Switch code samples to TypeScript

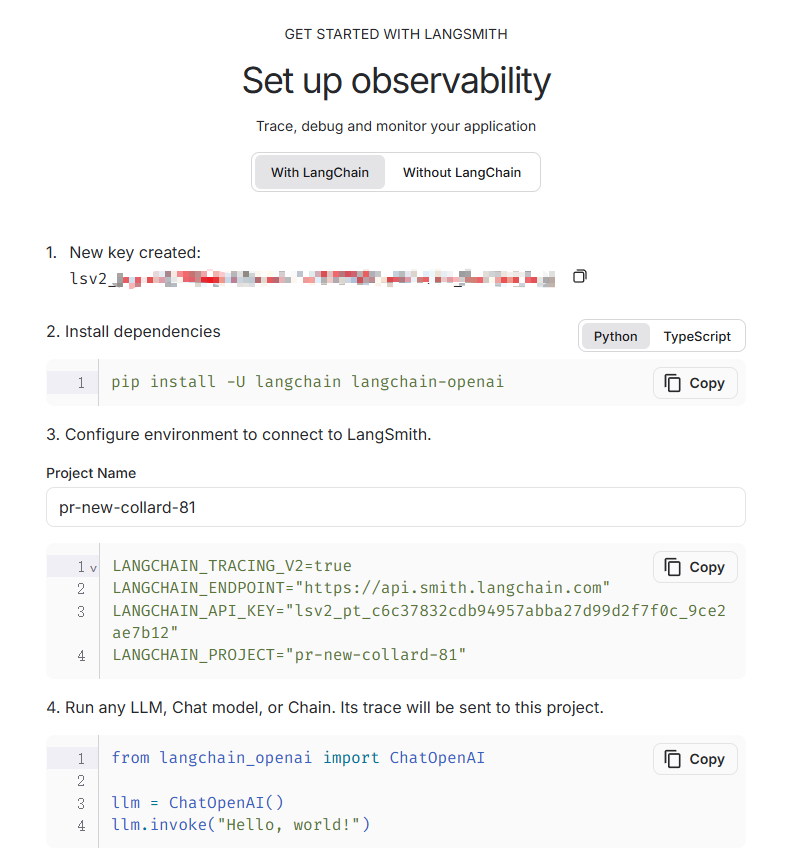pos(697,336)
